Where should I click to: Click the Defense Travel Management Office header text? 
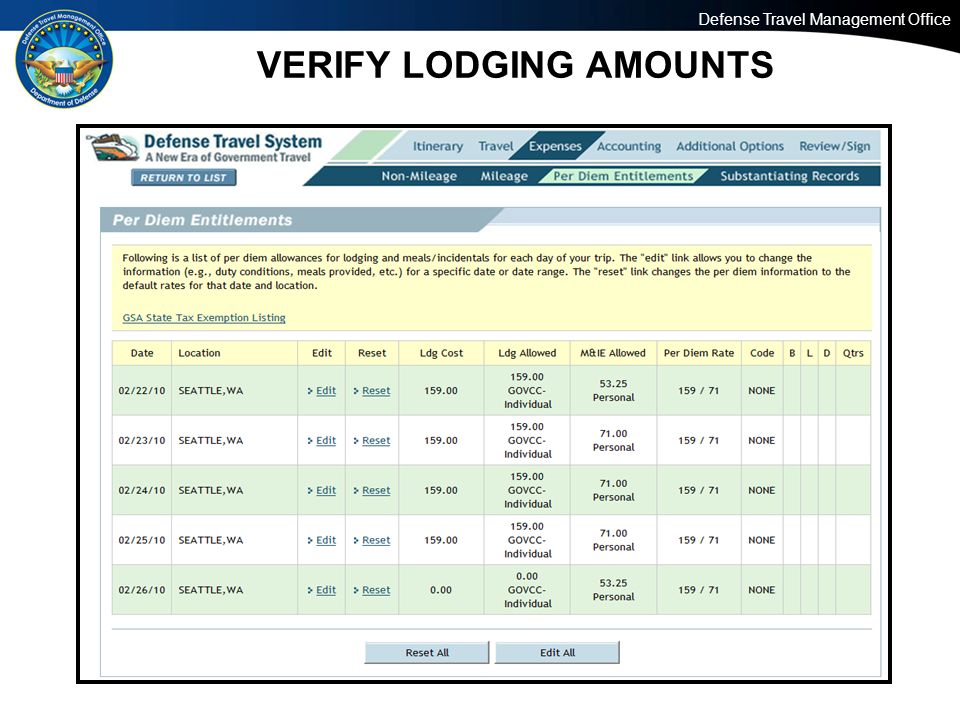click(824, 20)
